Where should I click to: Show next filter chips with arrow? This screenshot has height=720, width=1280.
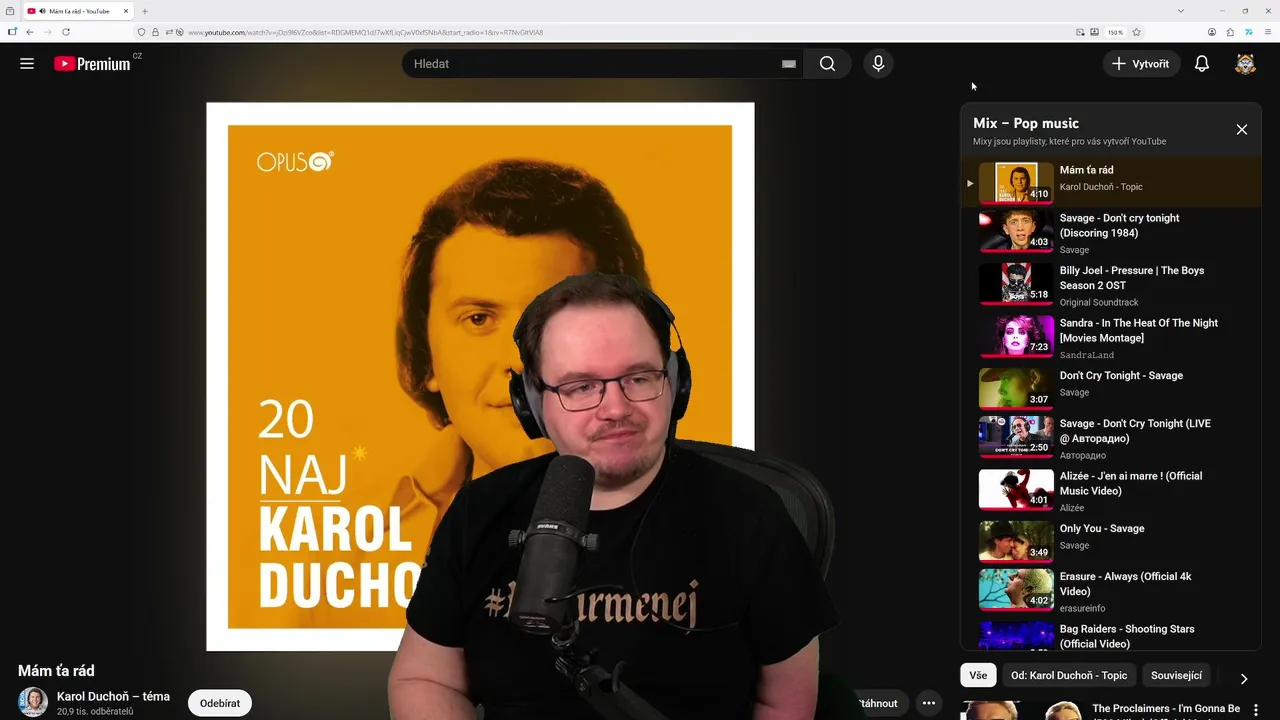(x=1243, y=678)
